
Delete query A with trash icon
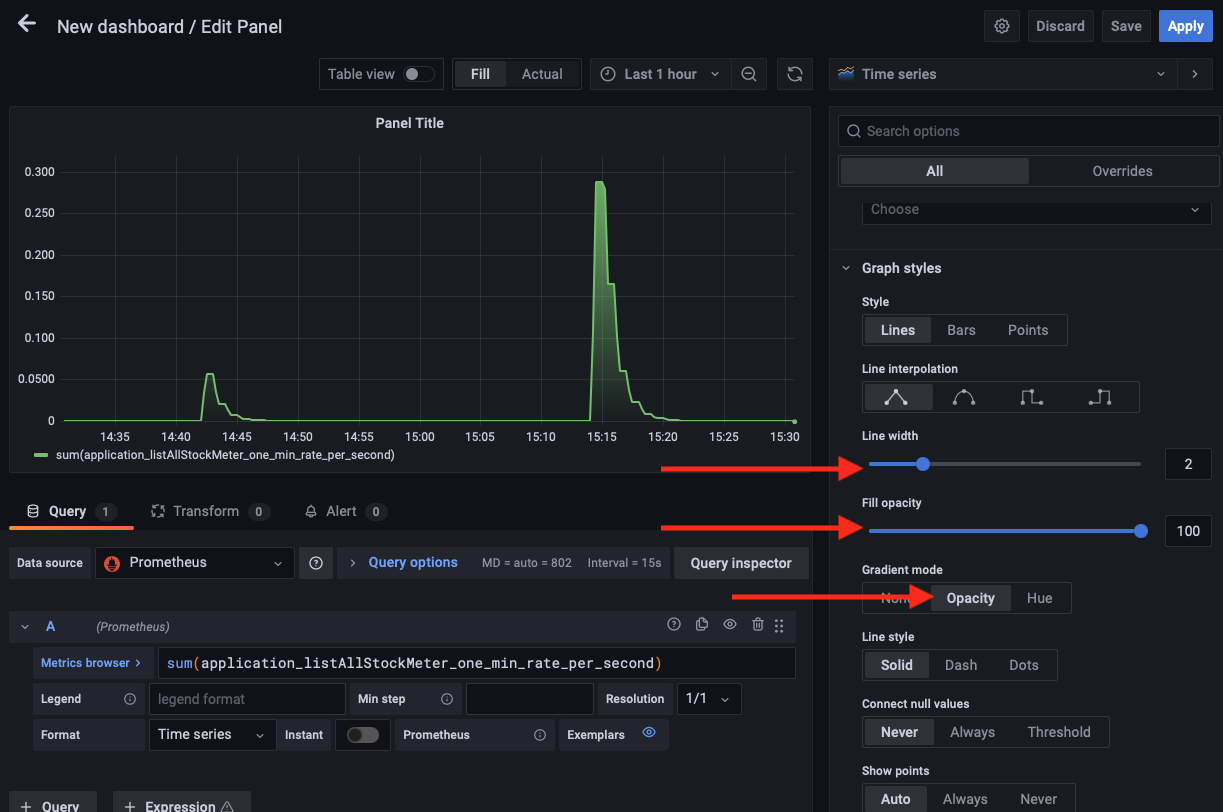757,624
